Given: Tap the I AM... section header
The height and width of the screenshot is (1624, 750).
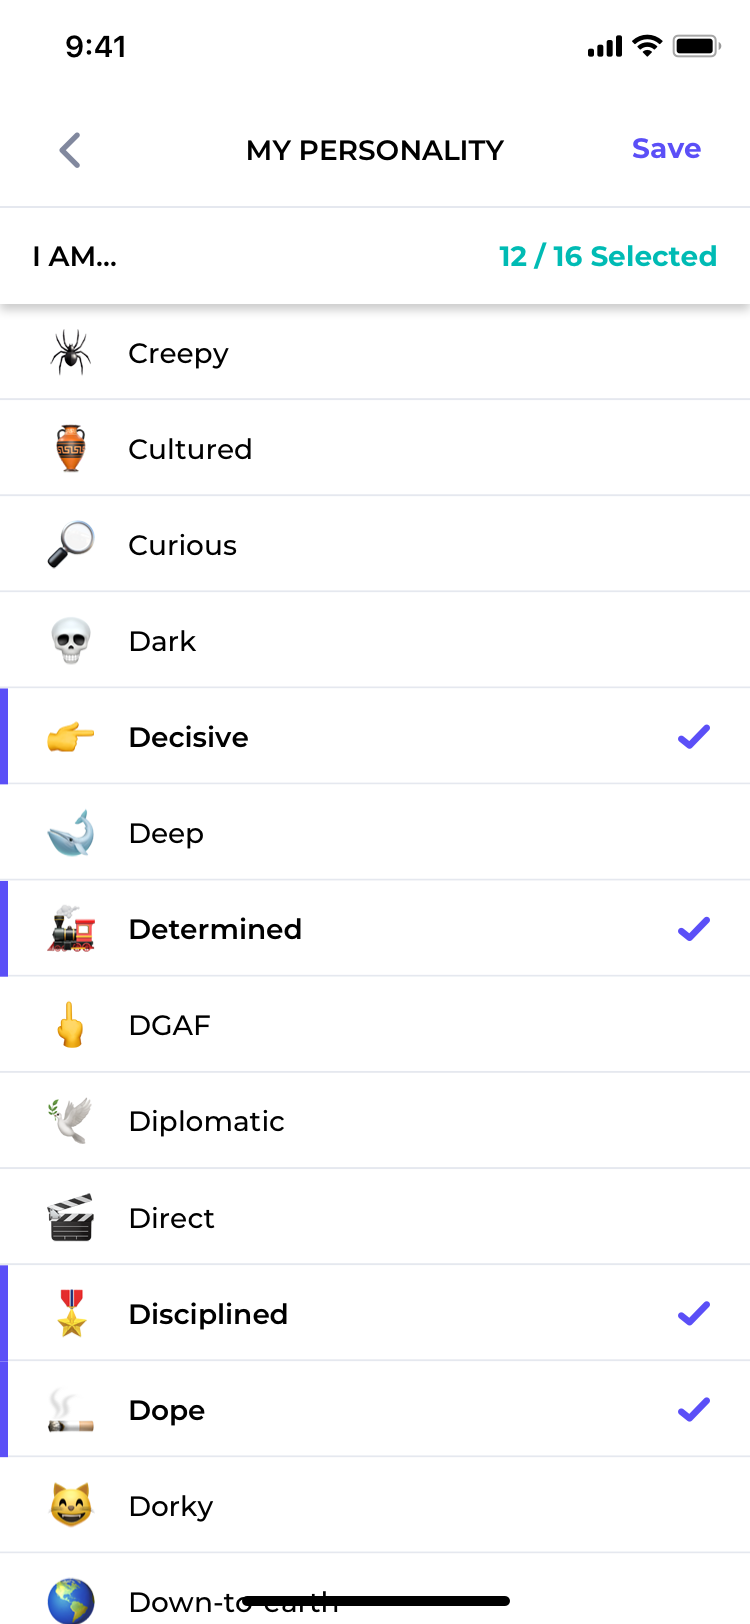Looking at the screenshot, I should (x=75, y=257).
